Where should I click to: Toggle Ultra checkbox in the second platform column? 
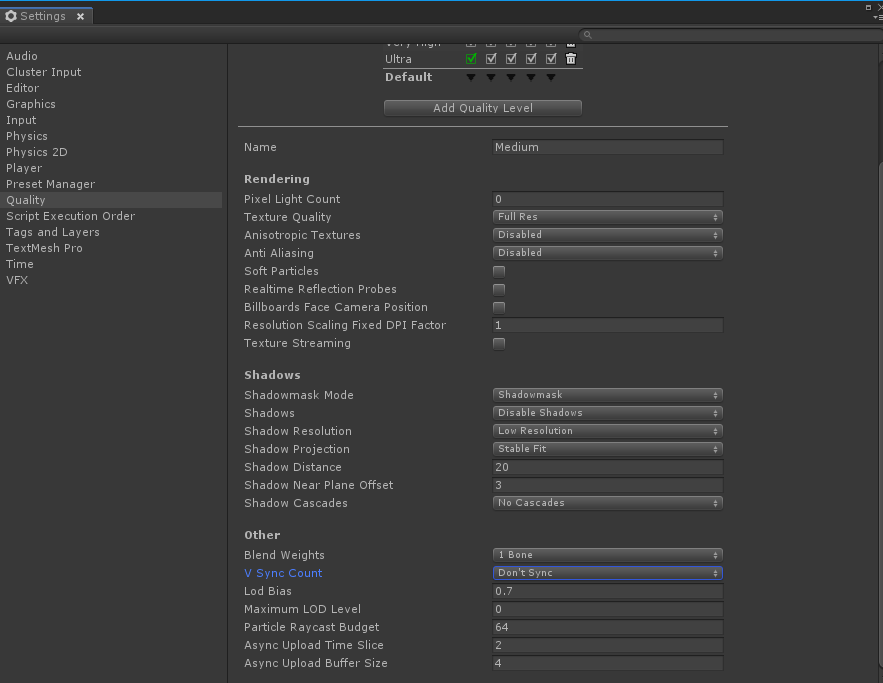491,59
